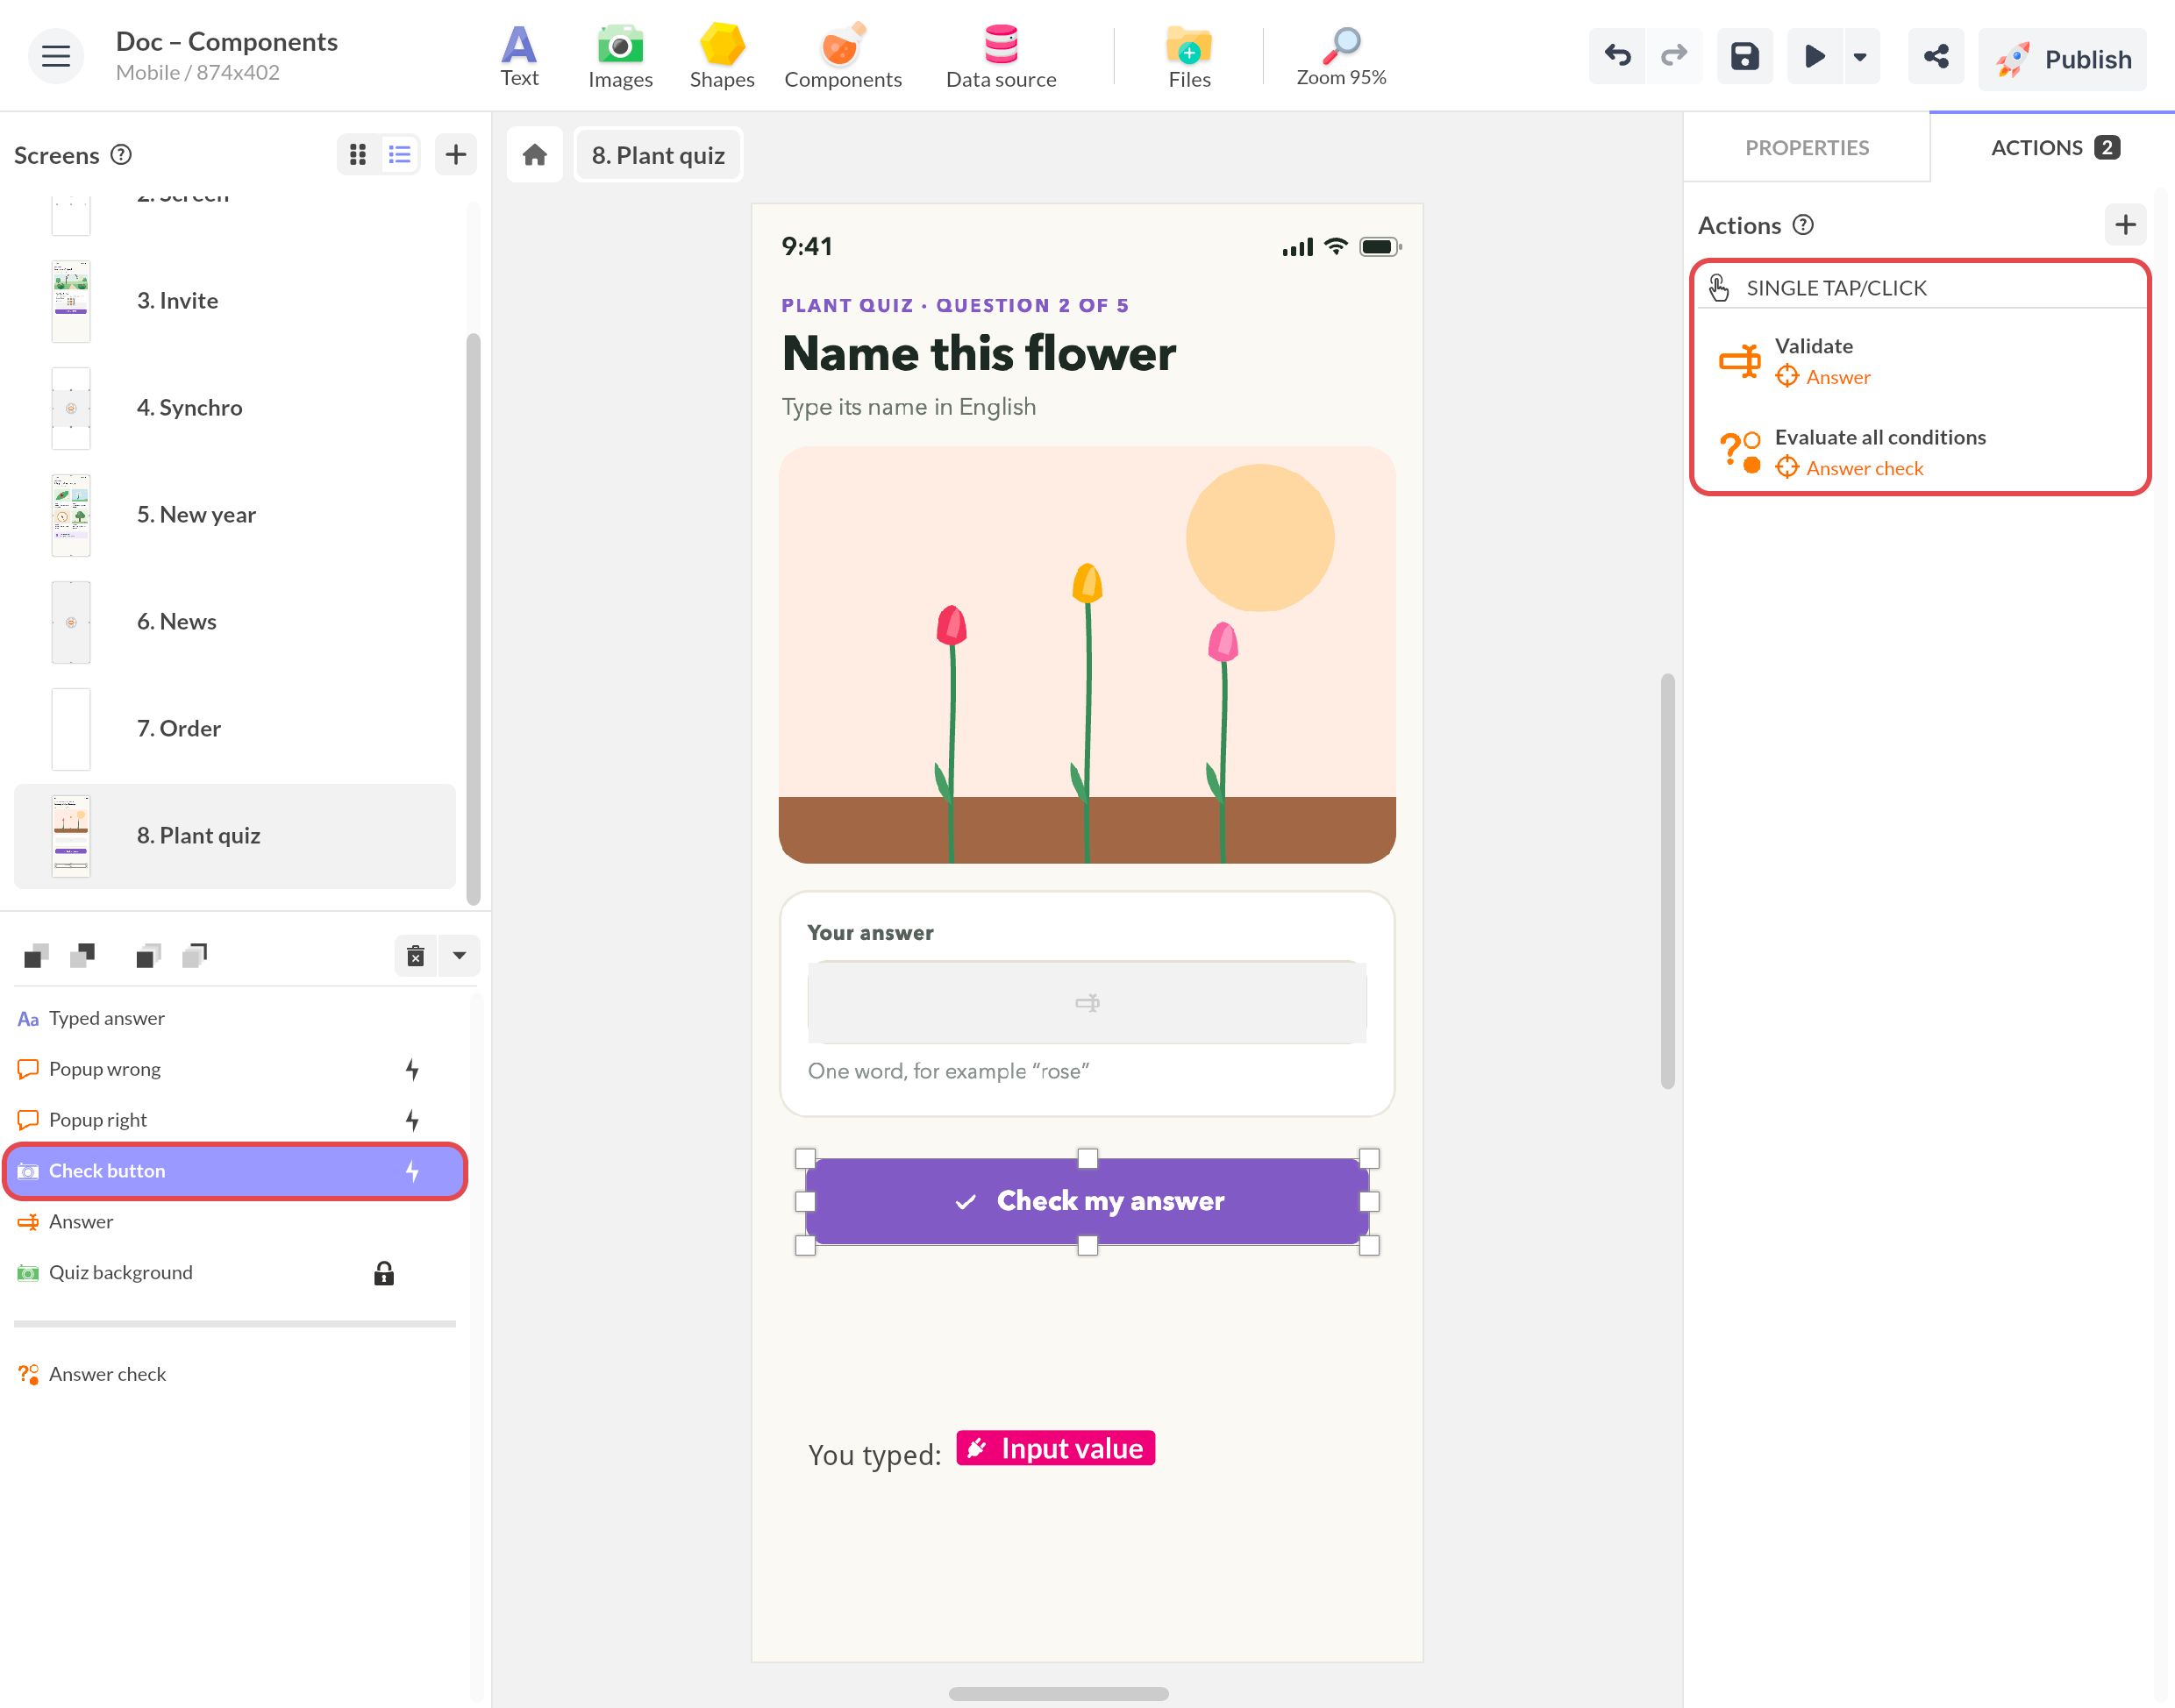The width and height of the screenshot is (2175, 1708).
Task: Click the Your answer input field
Action: point(1087,1002)
